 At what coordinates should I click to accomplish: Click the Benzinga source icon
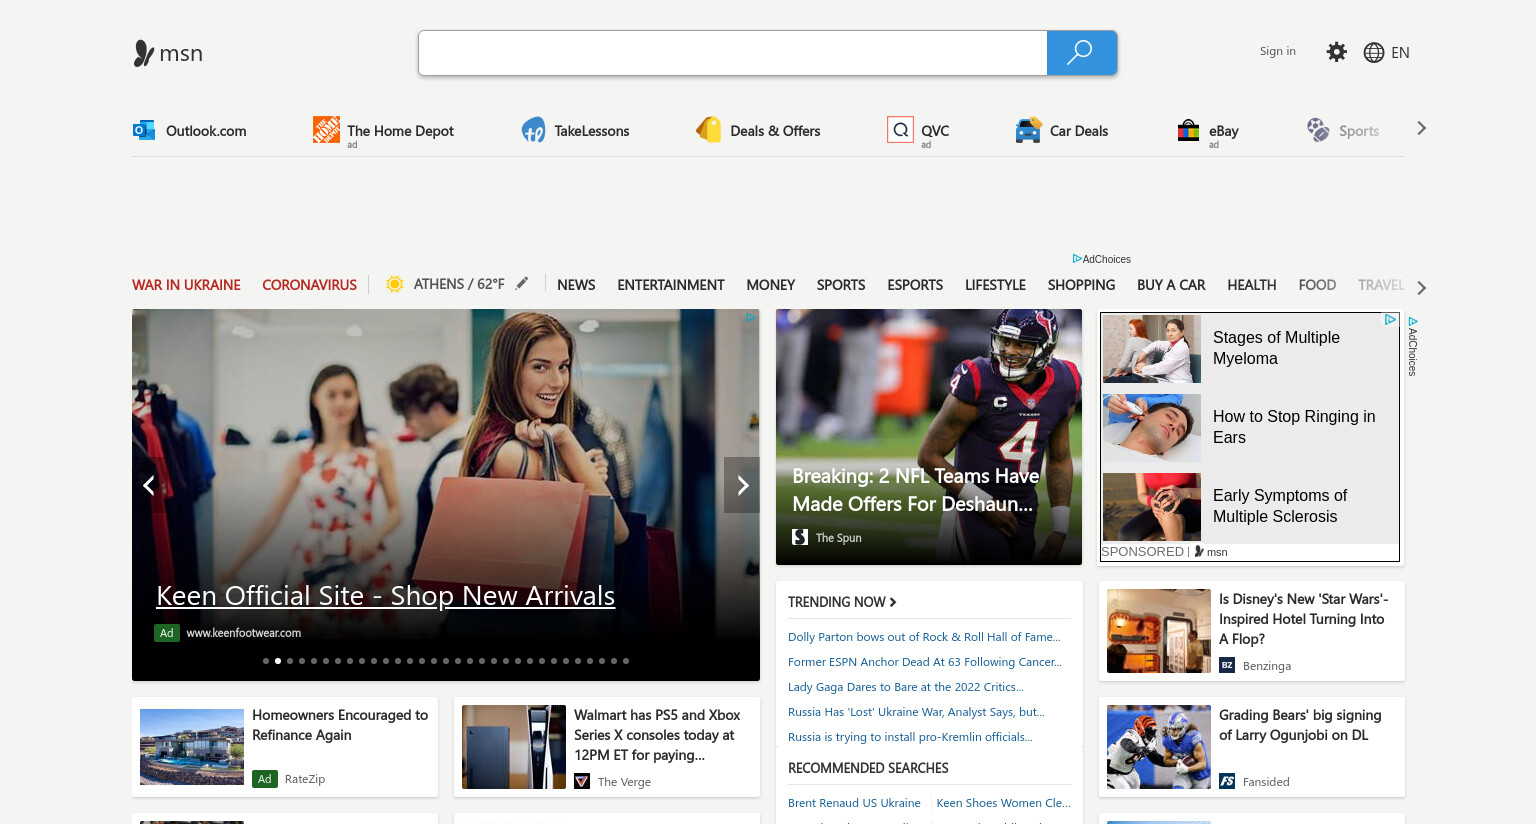pyautogui.click(x=1227, y=665)
